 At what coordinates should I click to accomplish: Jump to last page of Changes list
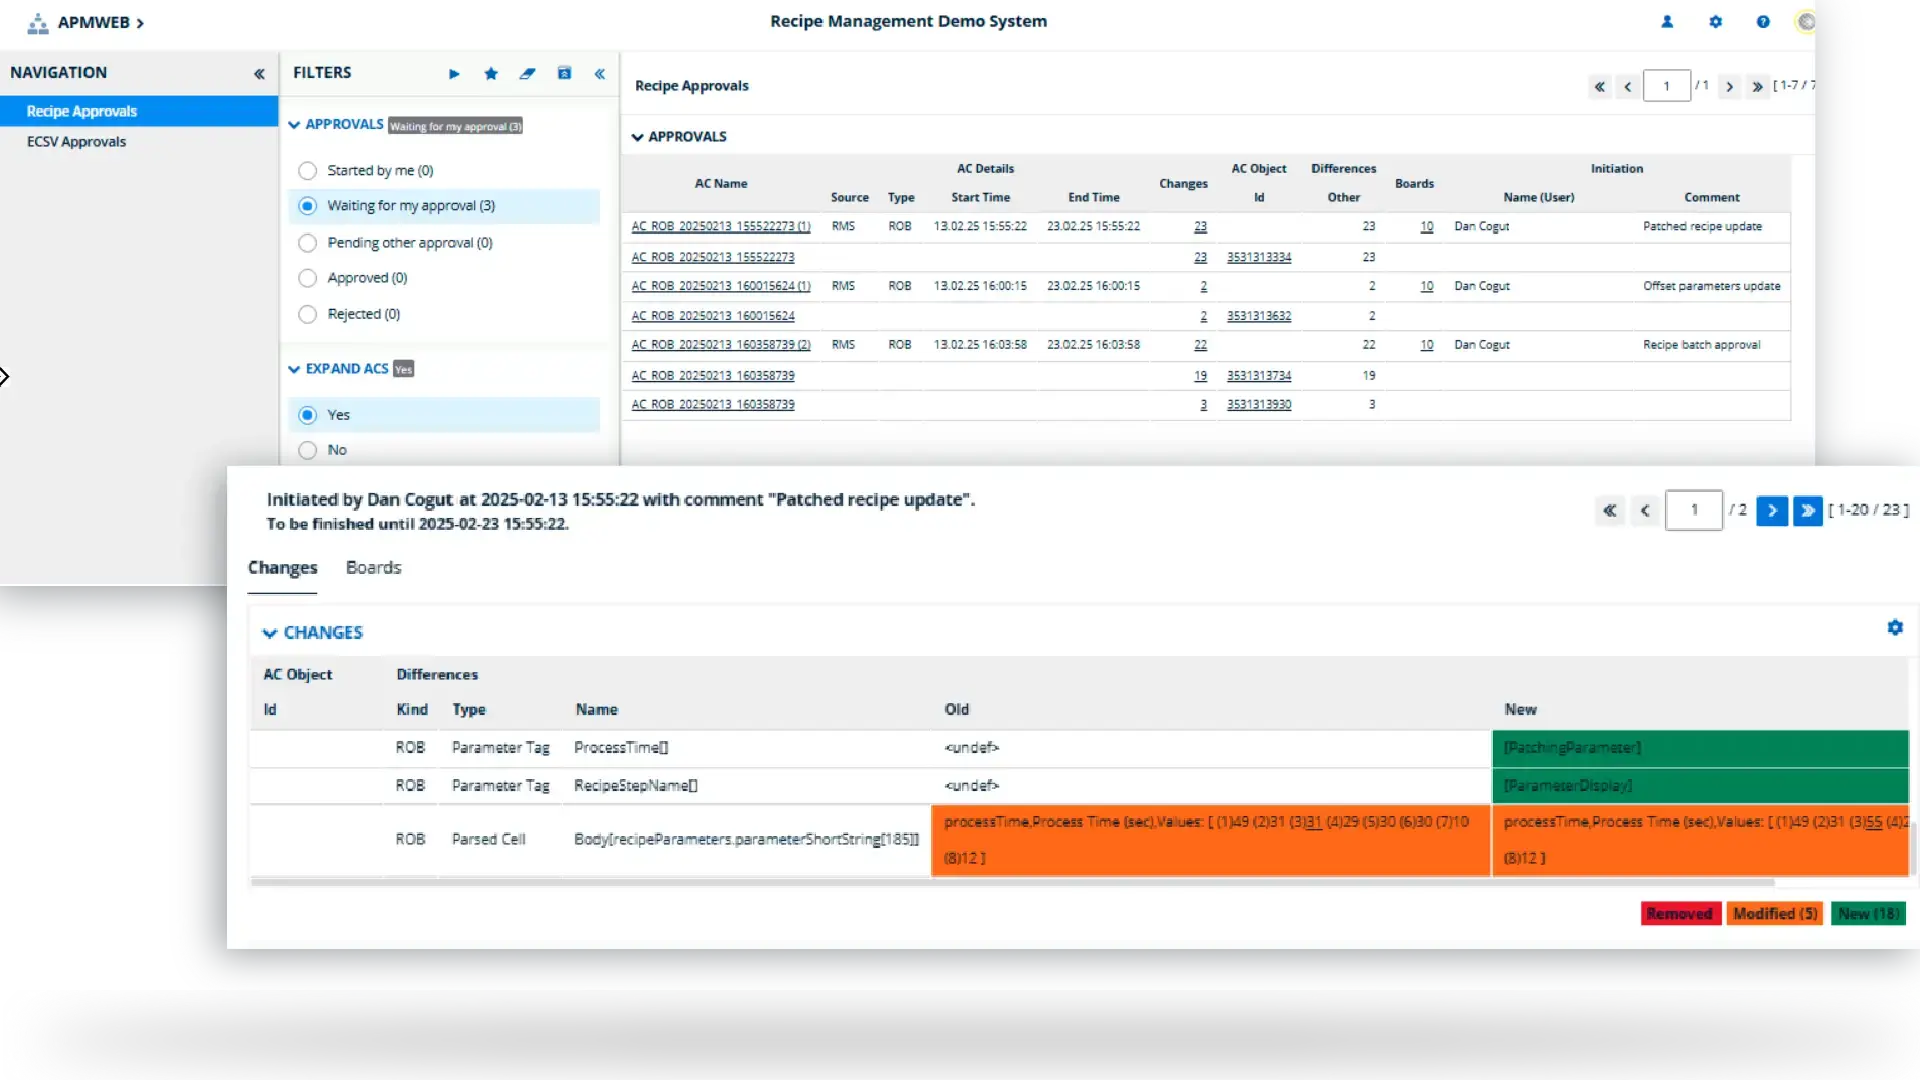[1808, 511]
